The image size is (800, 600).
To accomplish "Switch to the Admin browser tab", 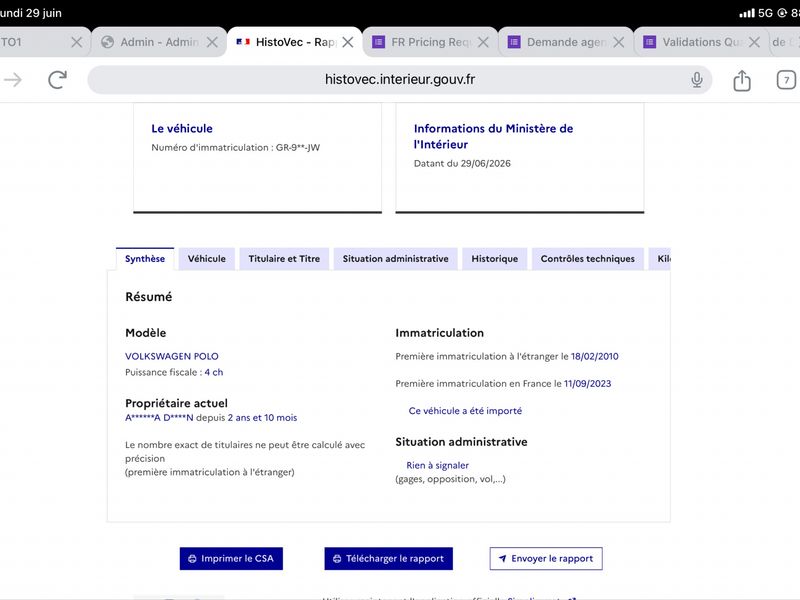I will tap(159, 42).
